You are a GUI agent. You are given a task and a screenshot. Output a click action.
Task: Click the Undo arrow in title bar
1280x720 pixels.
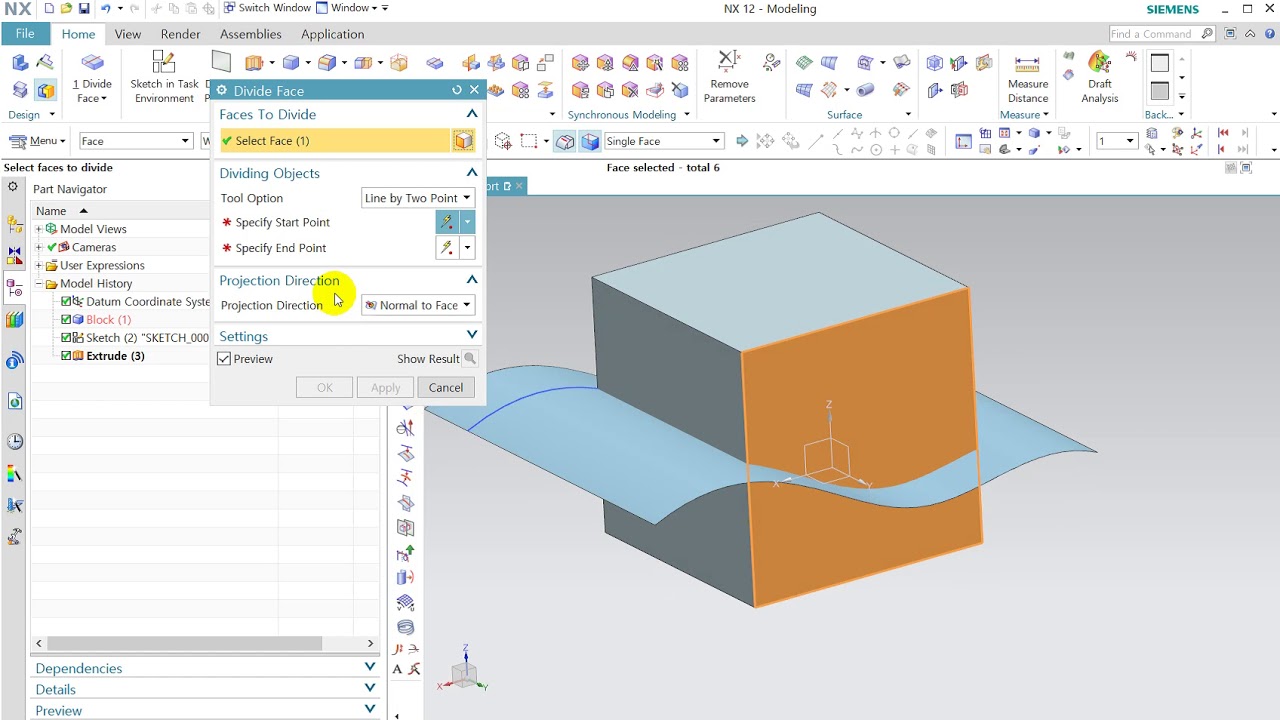105,9
